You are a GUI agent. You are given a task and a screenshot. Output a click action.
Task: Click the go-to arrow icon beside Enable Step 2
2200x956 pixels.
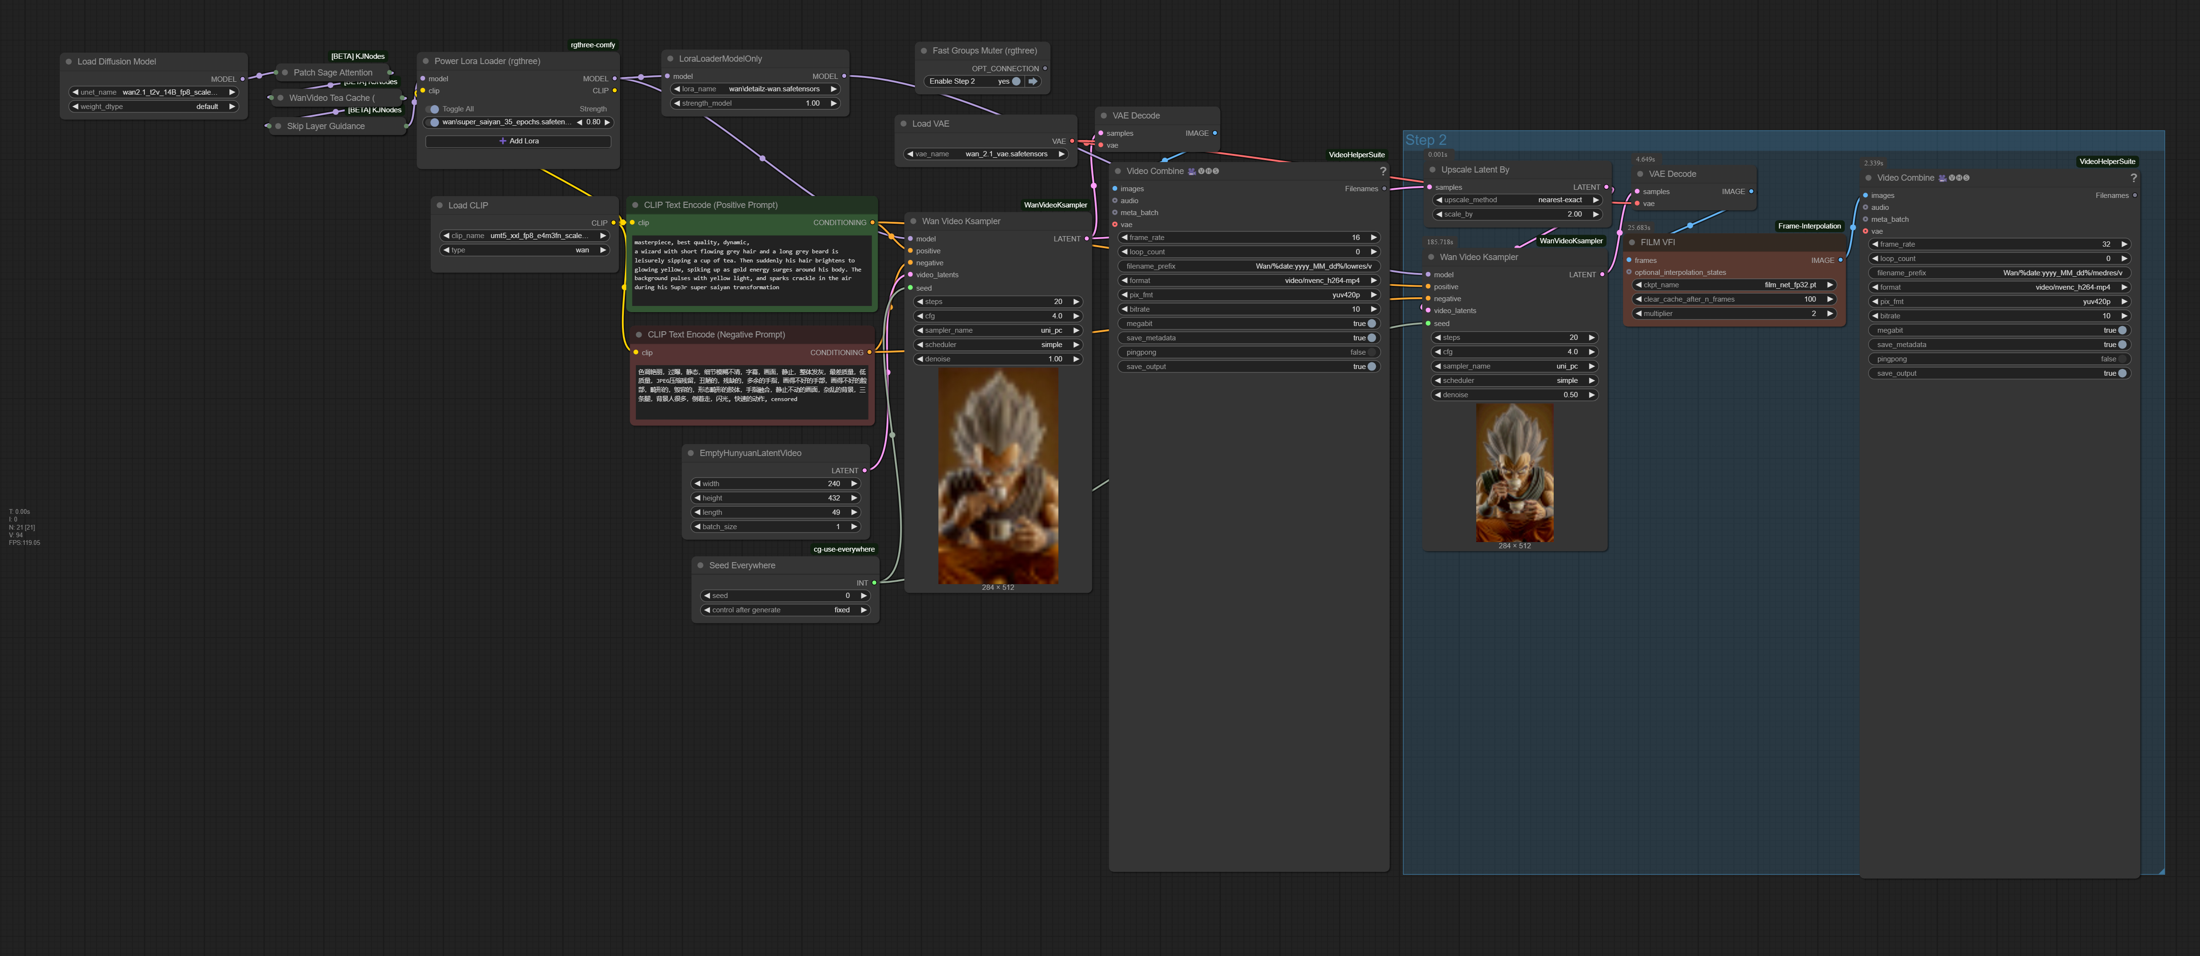(1033, 82)
